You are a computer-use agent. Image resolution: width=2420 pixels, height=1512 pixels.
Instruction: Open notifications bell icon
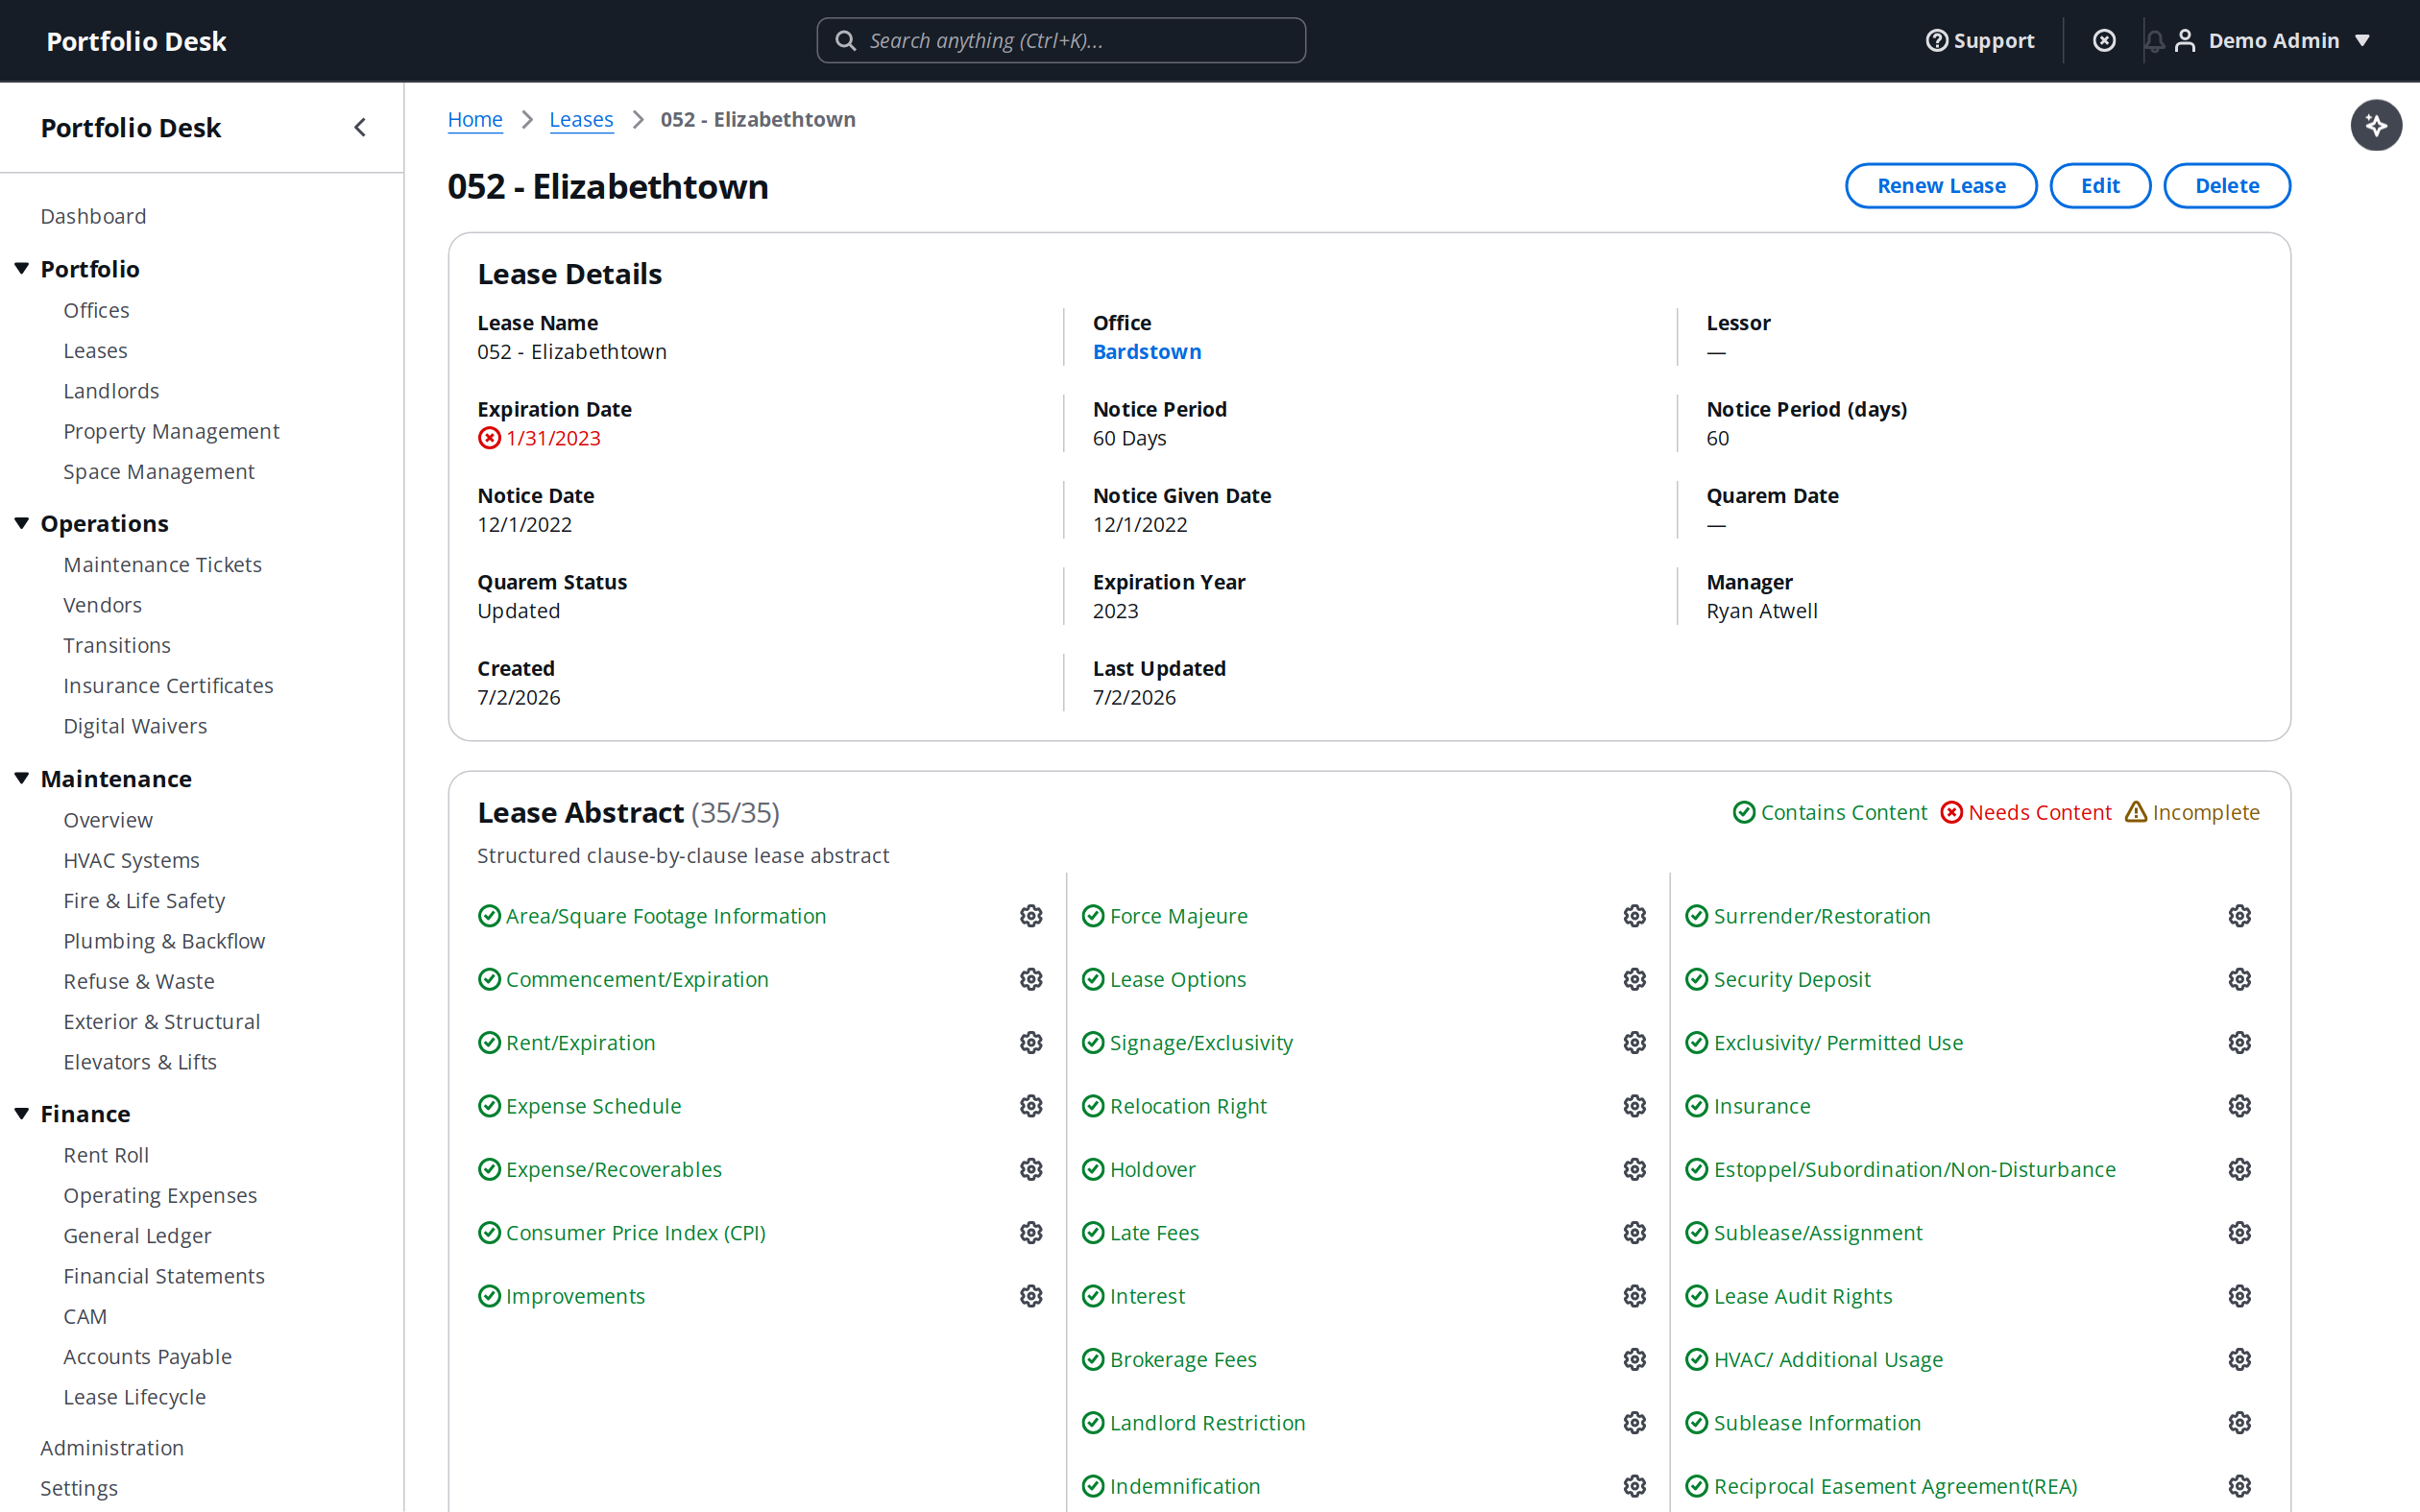tap(2154, 40)
